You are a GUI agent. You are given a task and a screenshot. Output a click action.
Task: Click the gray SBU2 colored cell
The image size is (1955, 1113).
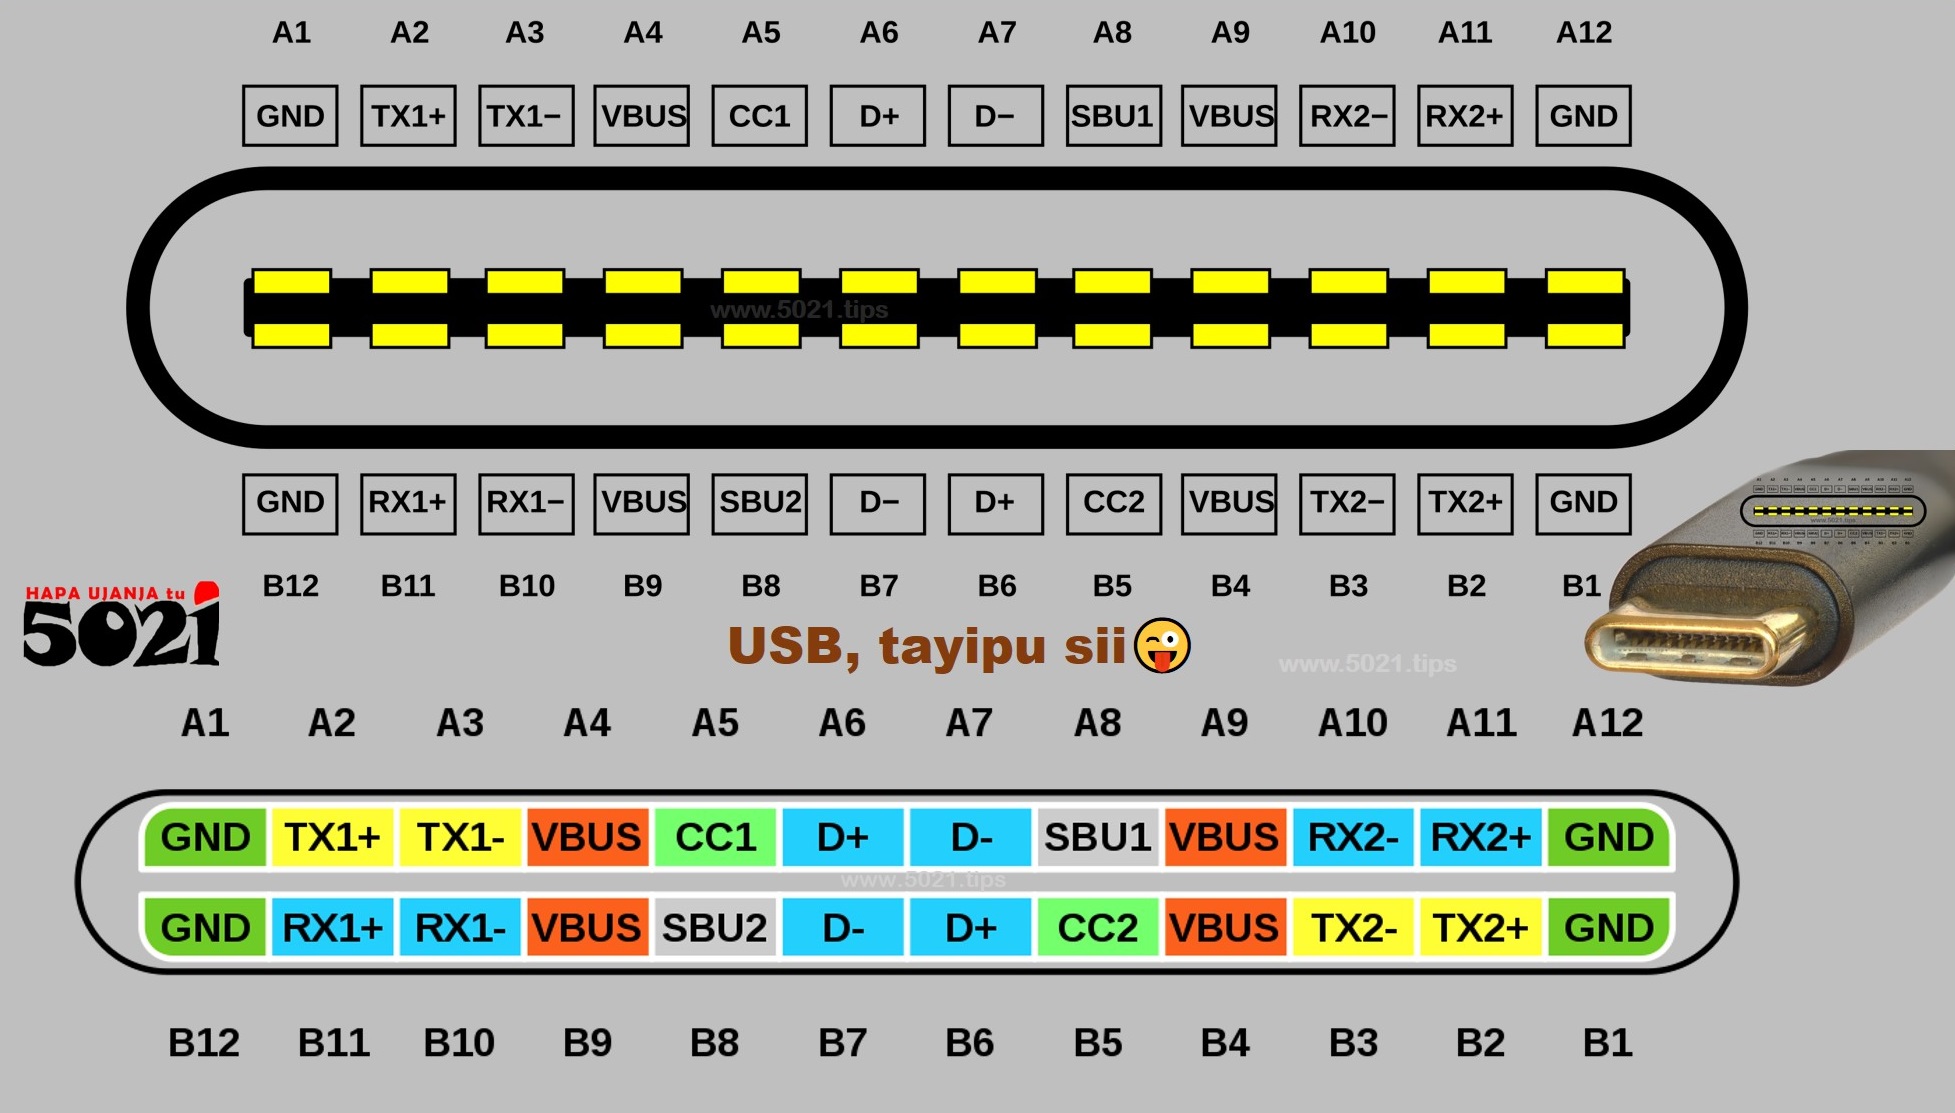point(715,928)
